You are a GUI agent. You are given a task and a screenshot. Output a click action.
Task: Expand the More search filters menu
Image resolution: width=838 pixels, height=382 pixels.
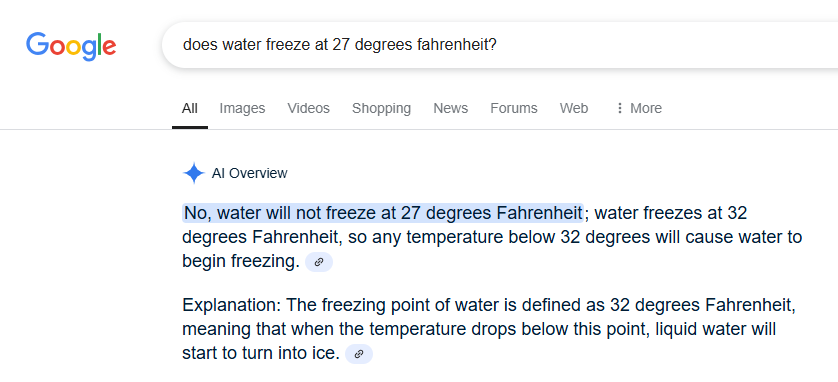pos(639,108)
